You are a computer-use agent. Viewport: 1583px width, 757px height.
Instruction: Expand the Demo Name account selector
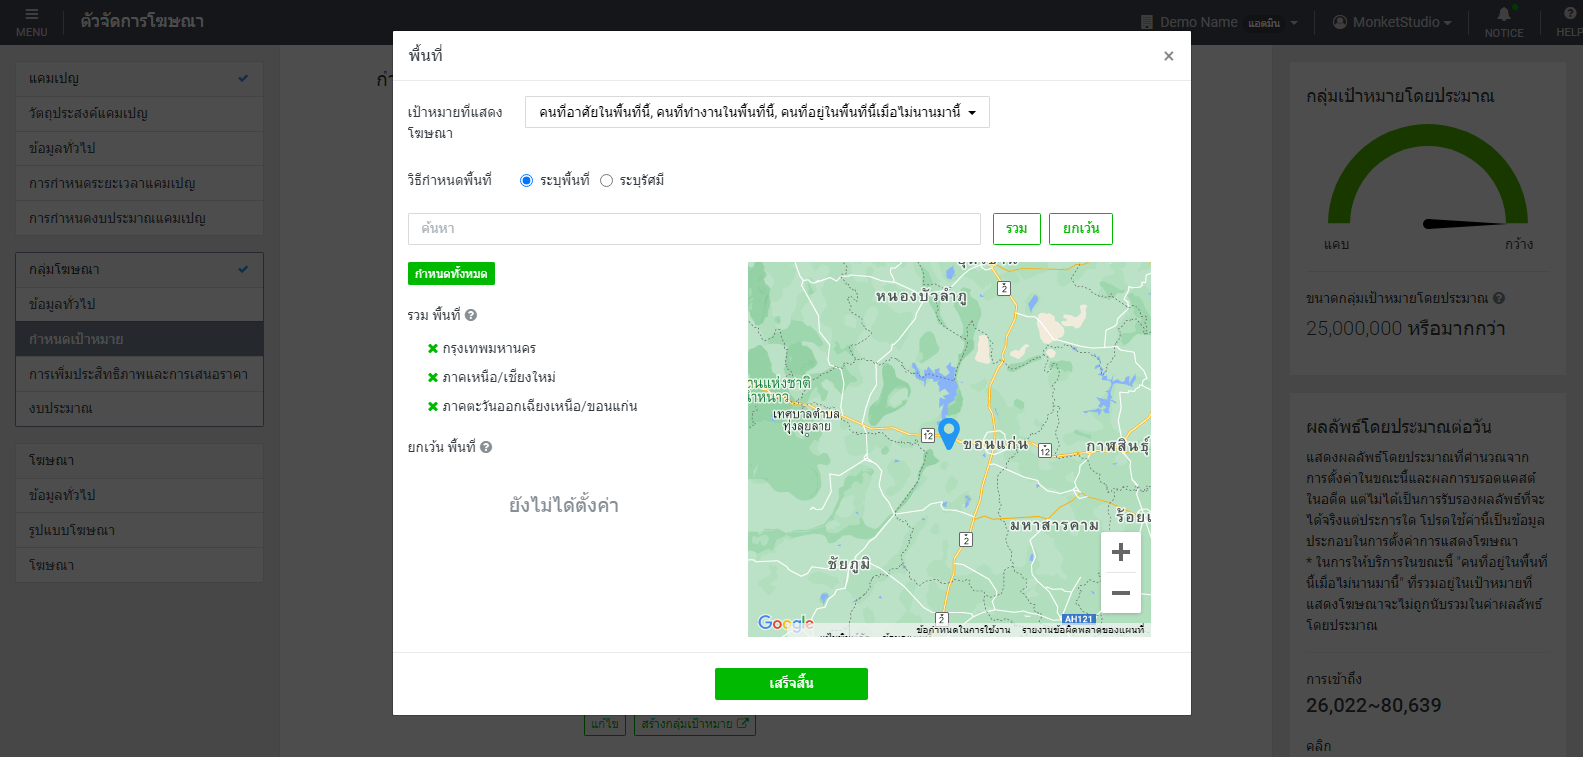pyautogui.click(x=1220, y=22)
